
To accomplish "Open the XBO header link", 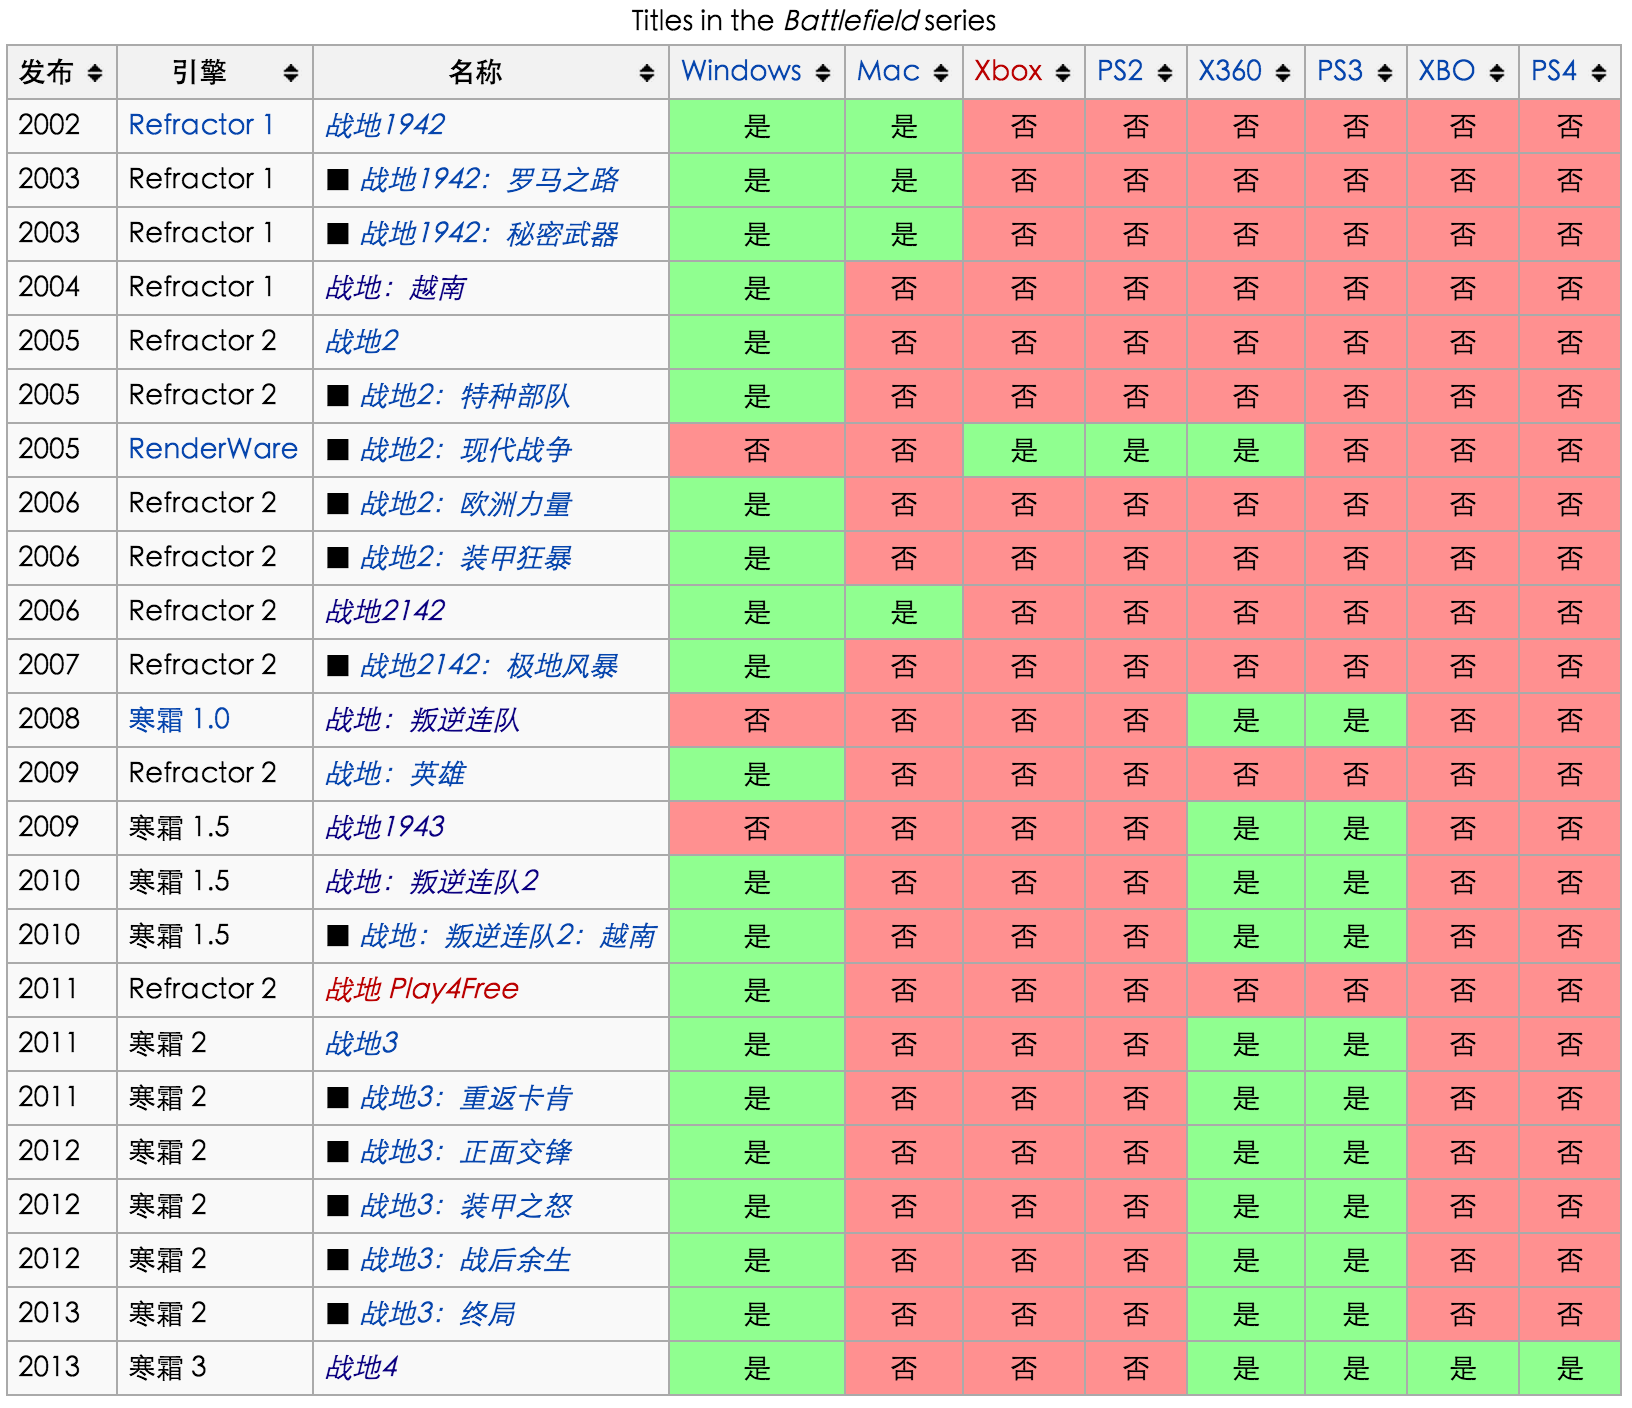I will pyautogui.click(x=1447, y=71).
